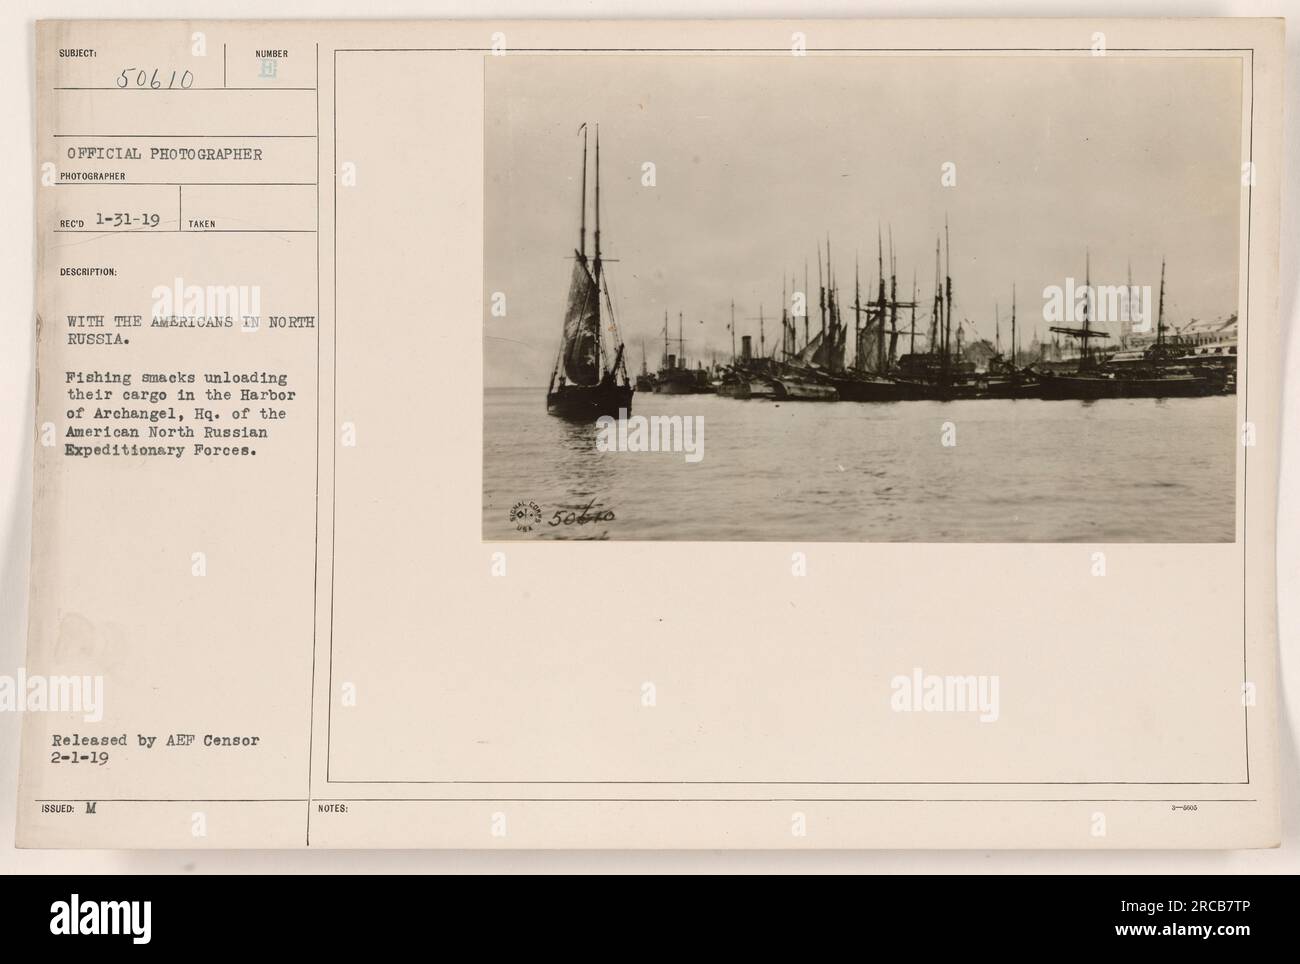Click the received date 1-31-19
Screen dimensions: 1300x964
coord(126,220)
